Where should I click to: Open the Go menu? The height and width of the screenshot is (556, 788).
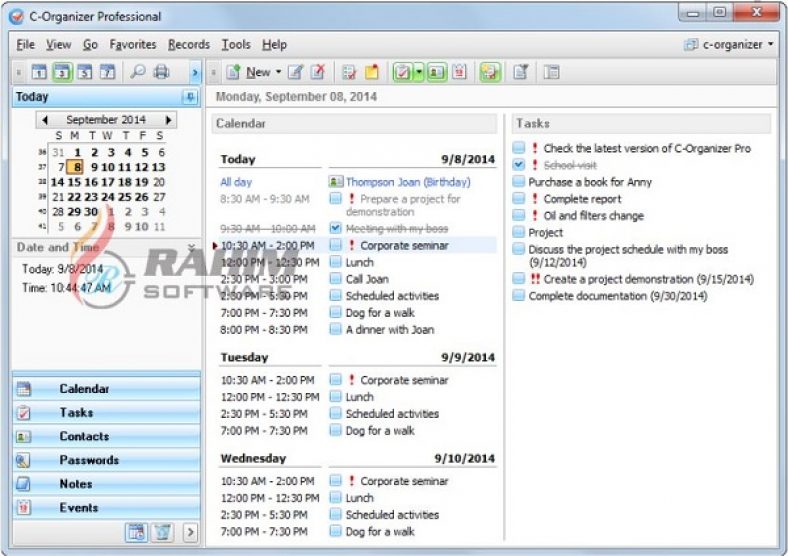90,45
